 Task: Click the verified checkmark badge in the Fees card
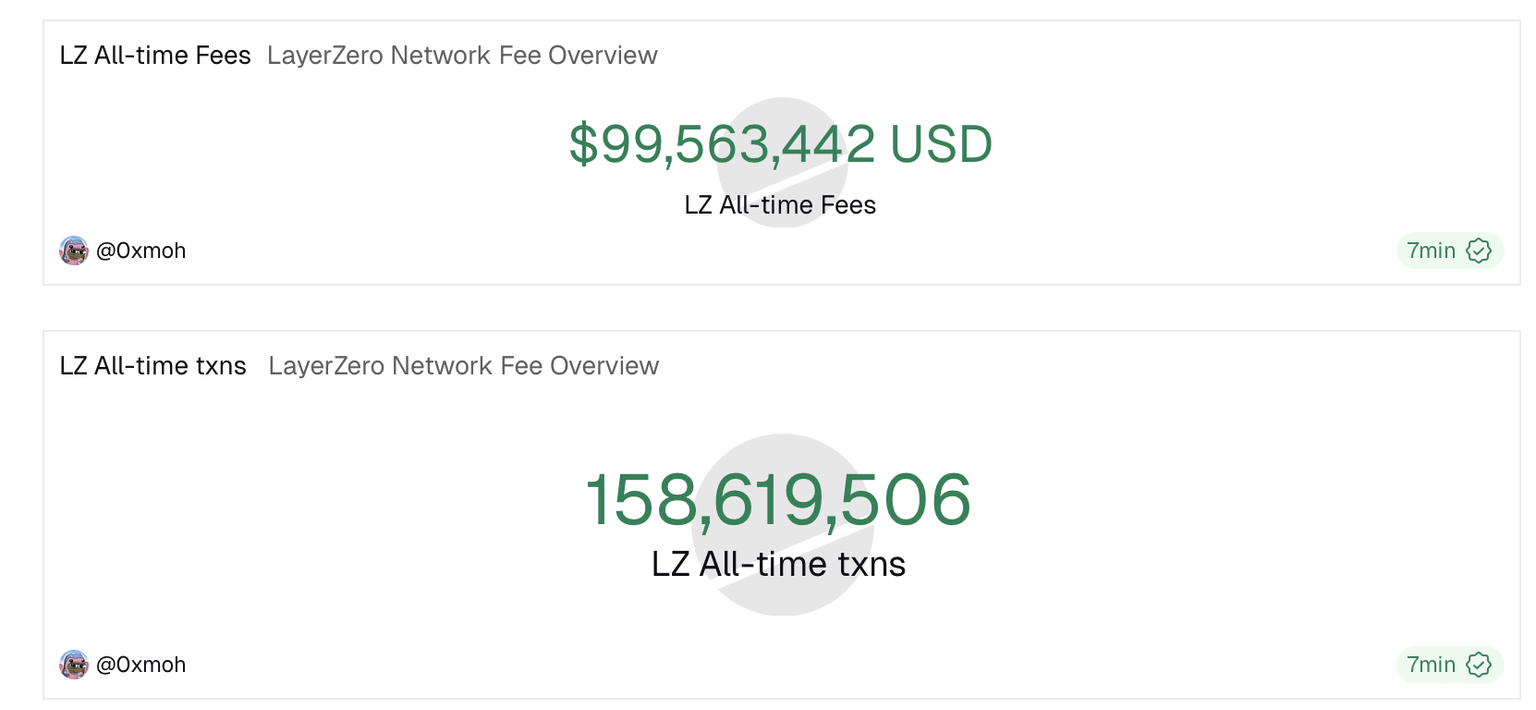point(1478,250)
